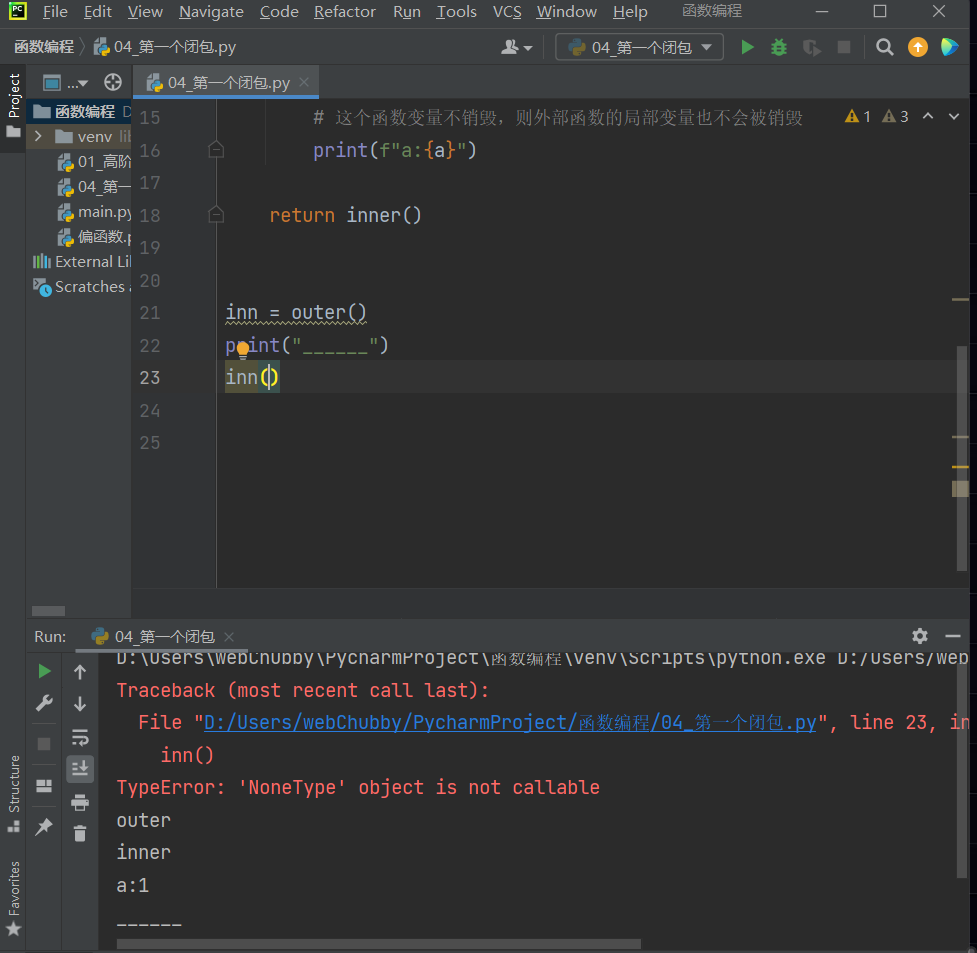Hide the Run tool window

point(953,636)
